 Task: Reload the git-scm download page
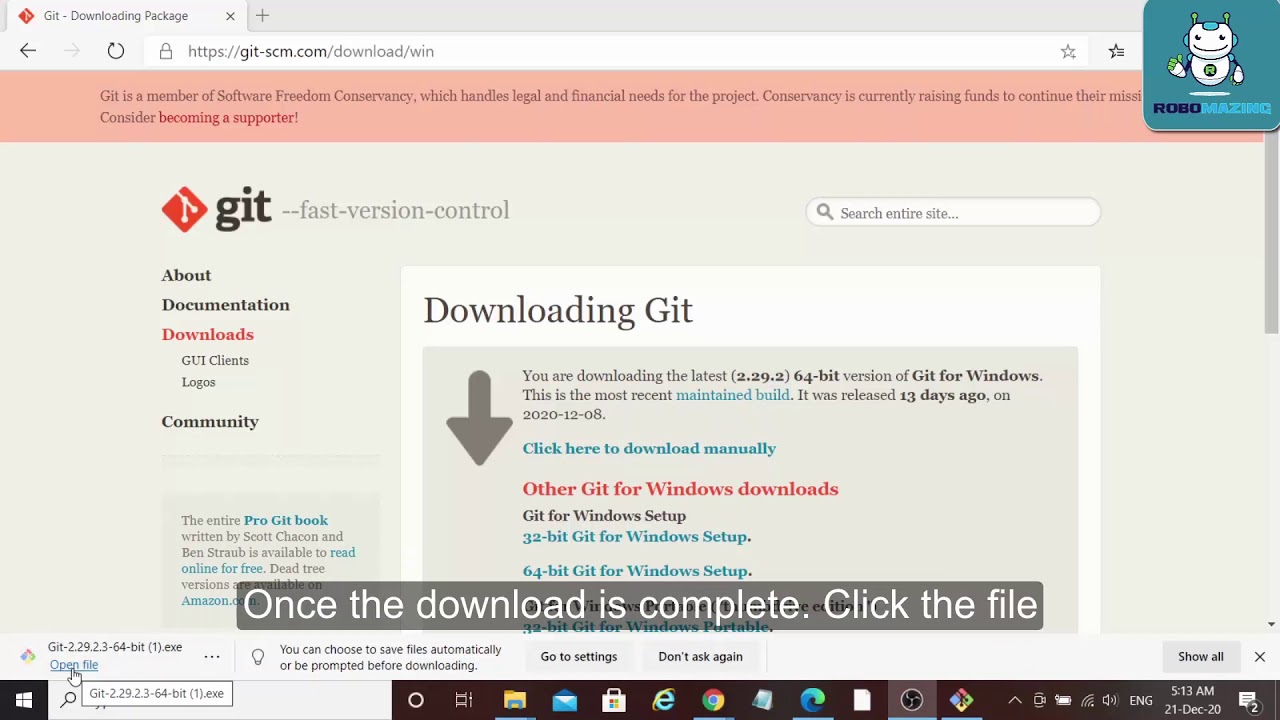pos(116,51)
